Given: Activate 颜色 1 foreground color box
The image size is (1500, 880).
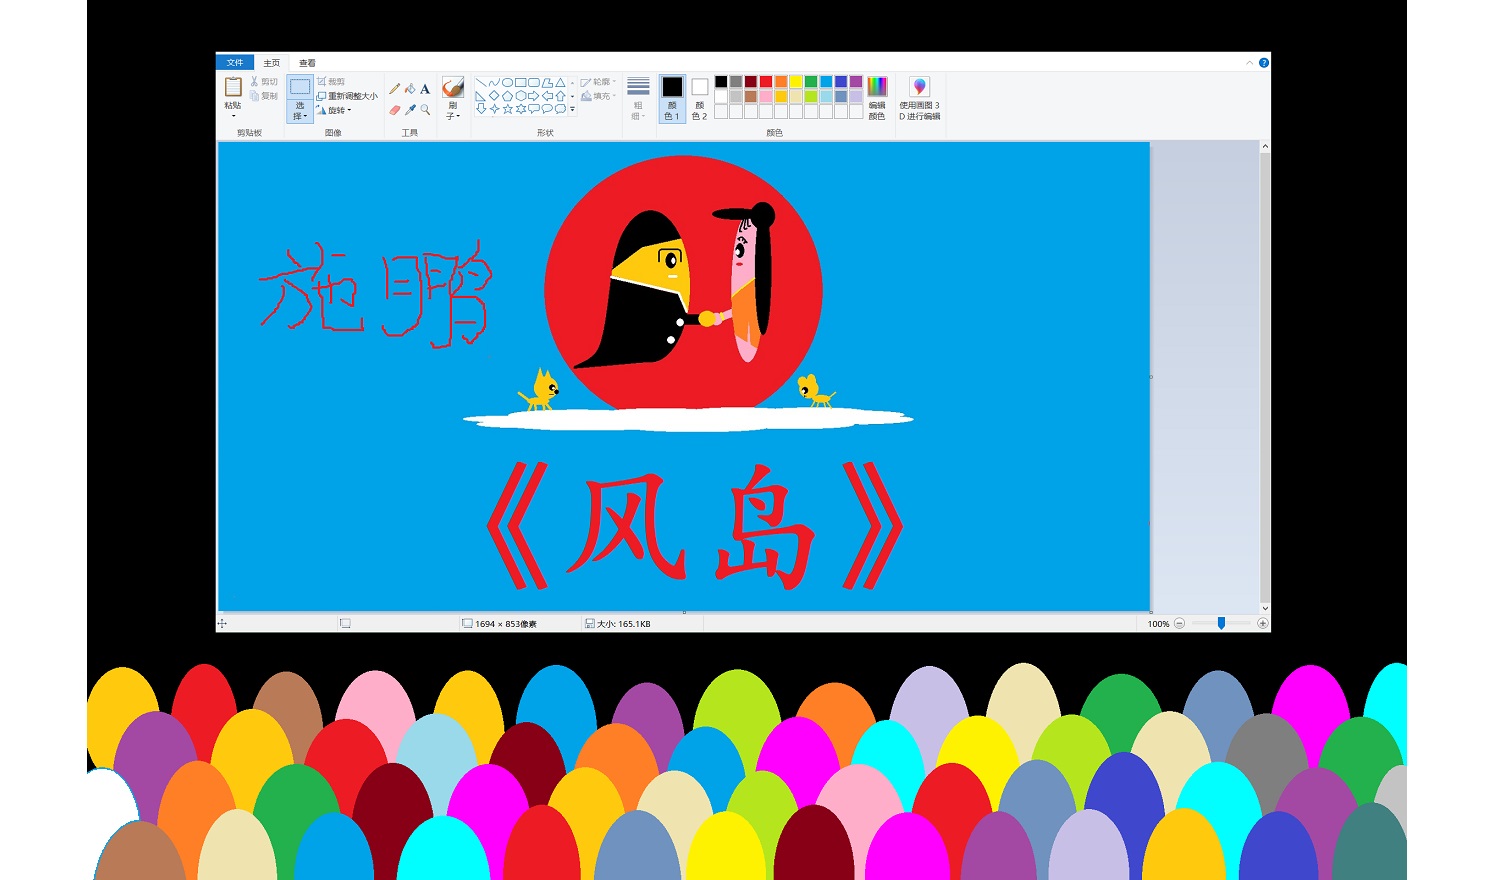Looking at the screenshot, I should click(x=672, y=98).
